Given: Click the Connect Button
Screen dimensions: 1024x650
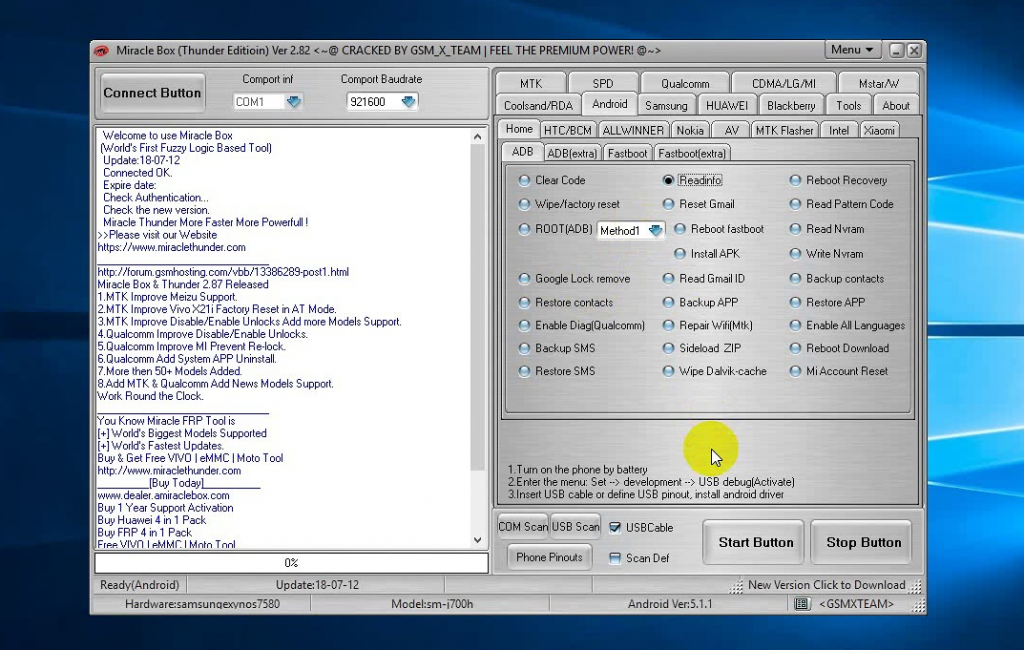Looking at the screenshot, I should coord(152,93).
